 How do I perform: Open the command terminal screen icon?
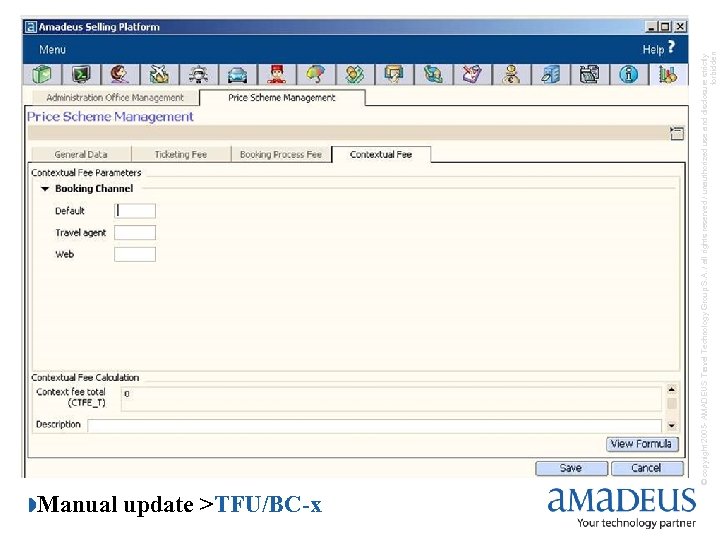81,74
